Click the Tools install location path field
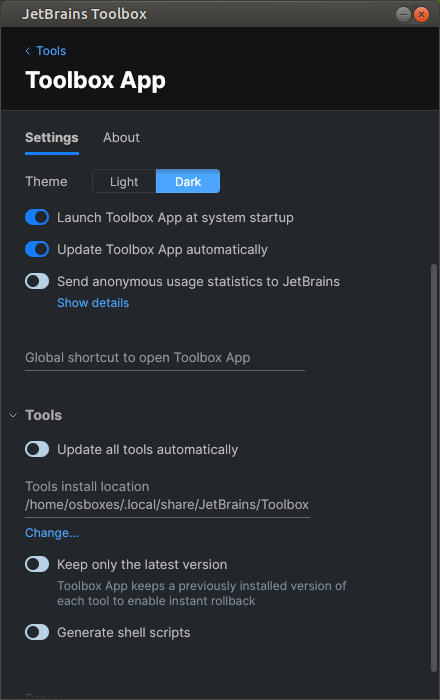This screenshot has height=700, width=440. point(167,505)
